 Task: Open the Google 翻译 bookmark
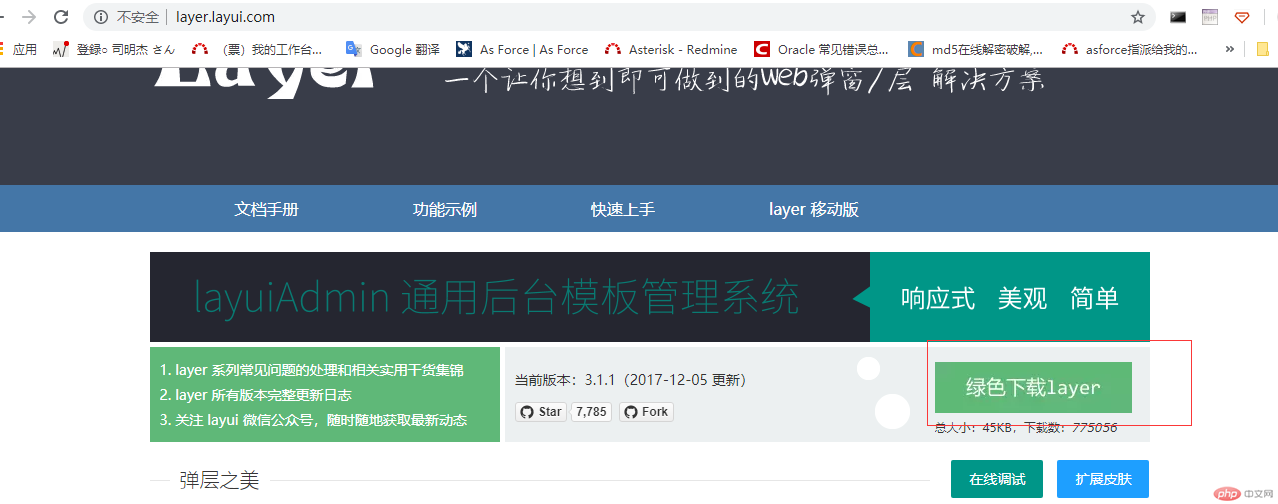tap(393, 49)
